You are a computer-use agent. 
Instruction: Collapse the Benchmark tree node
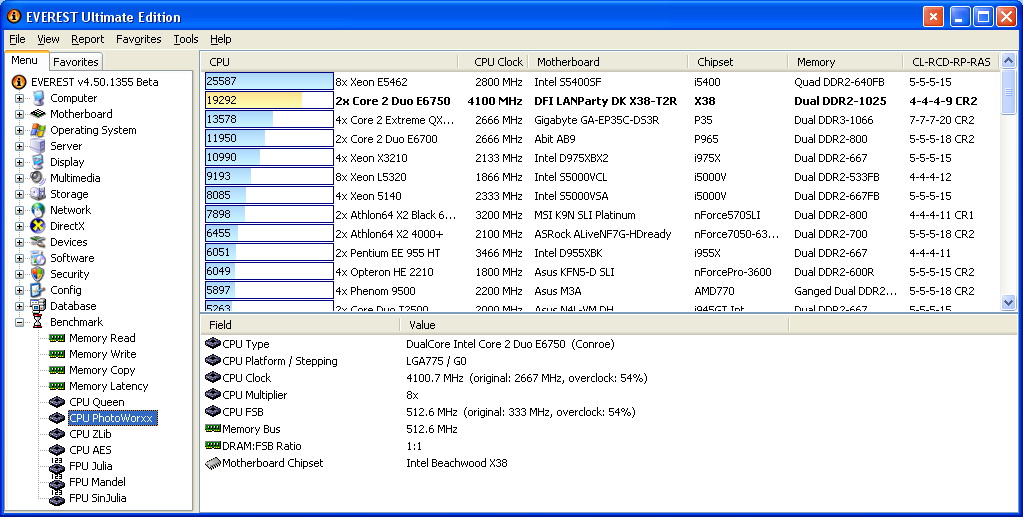tap(20, 322)
